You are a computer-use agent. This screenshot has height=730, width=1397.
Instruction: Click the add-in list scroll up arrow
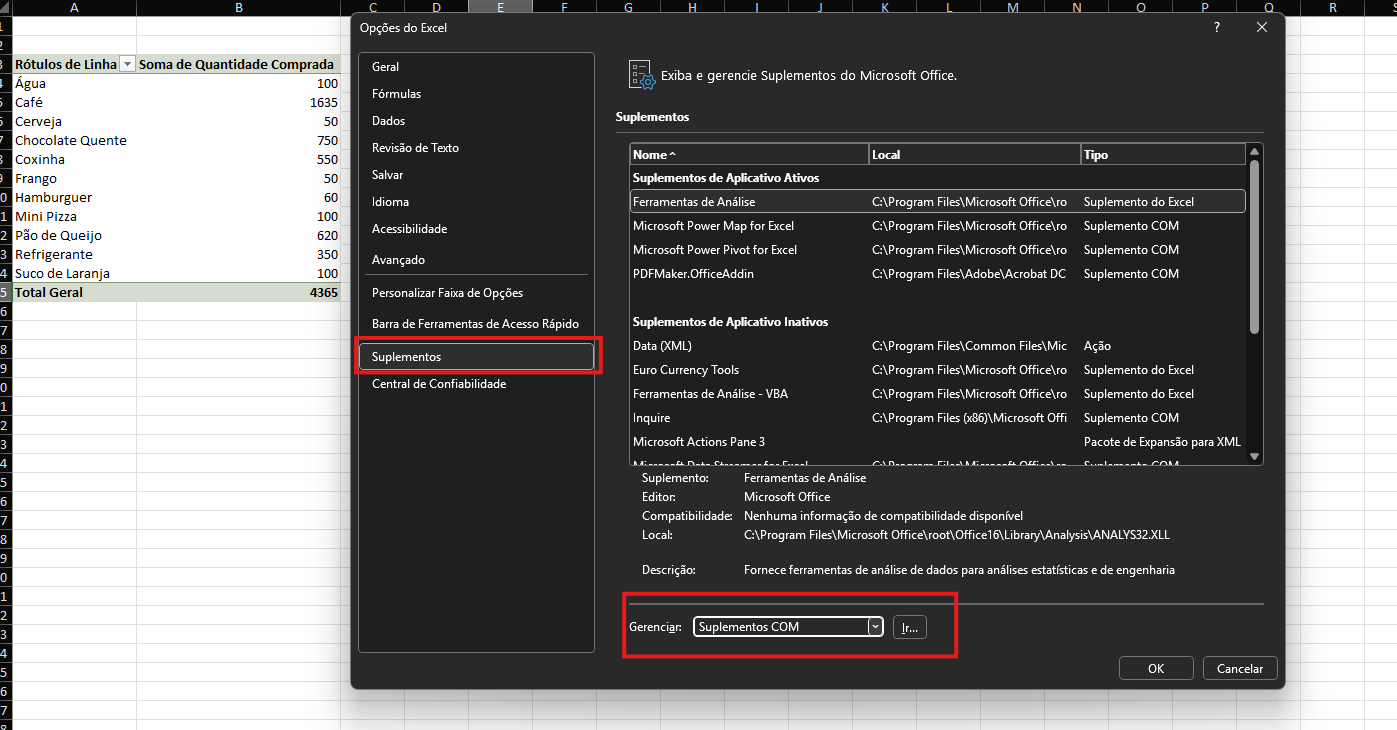(x=1255, y=152)
